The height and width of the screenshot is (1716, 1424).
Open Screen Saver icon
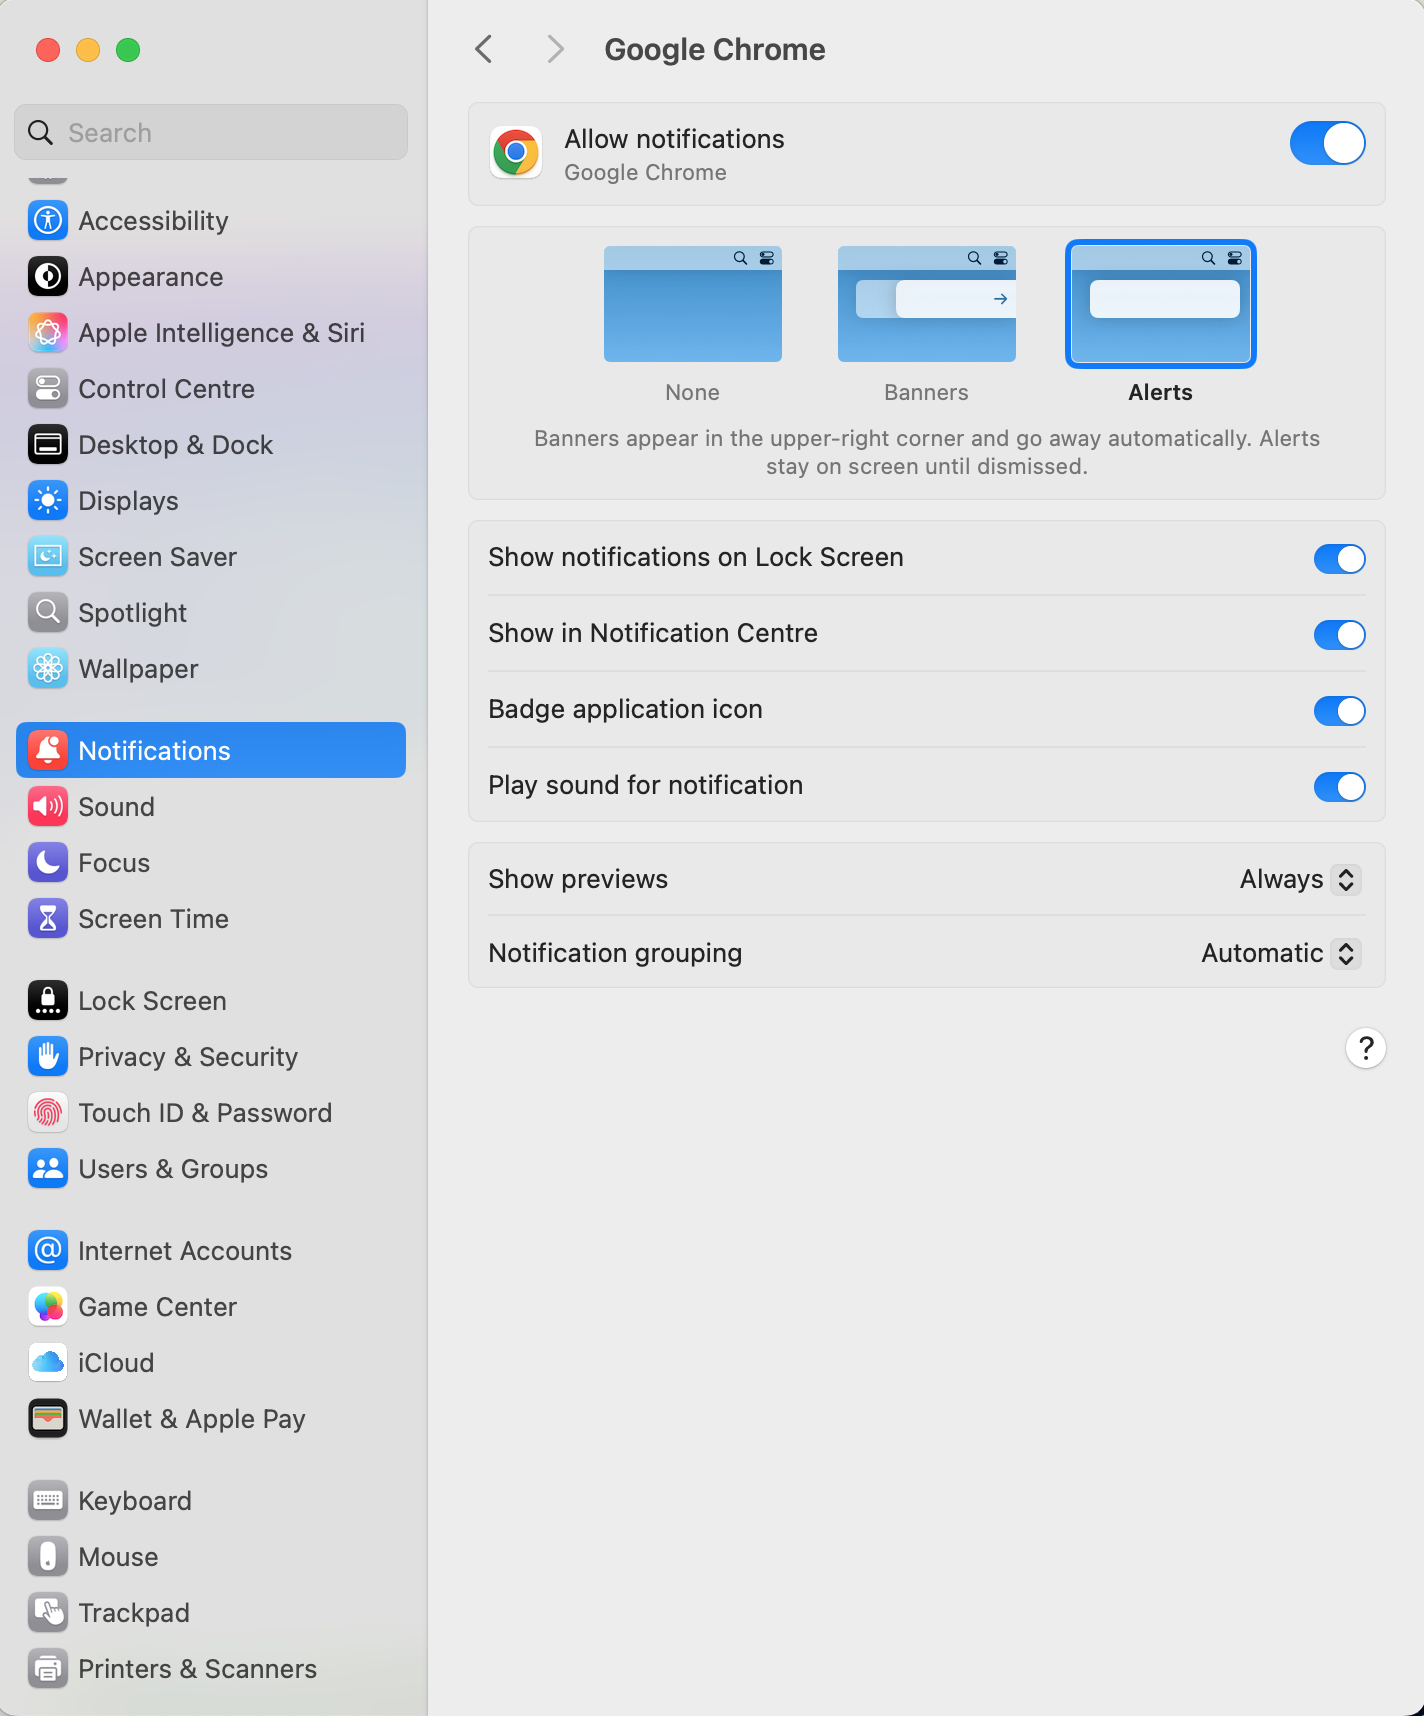[x=48, y=557]
